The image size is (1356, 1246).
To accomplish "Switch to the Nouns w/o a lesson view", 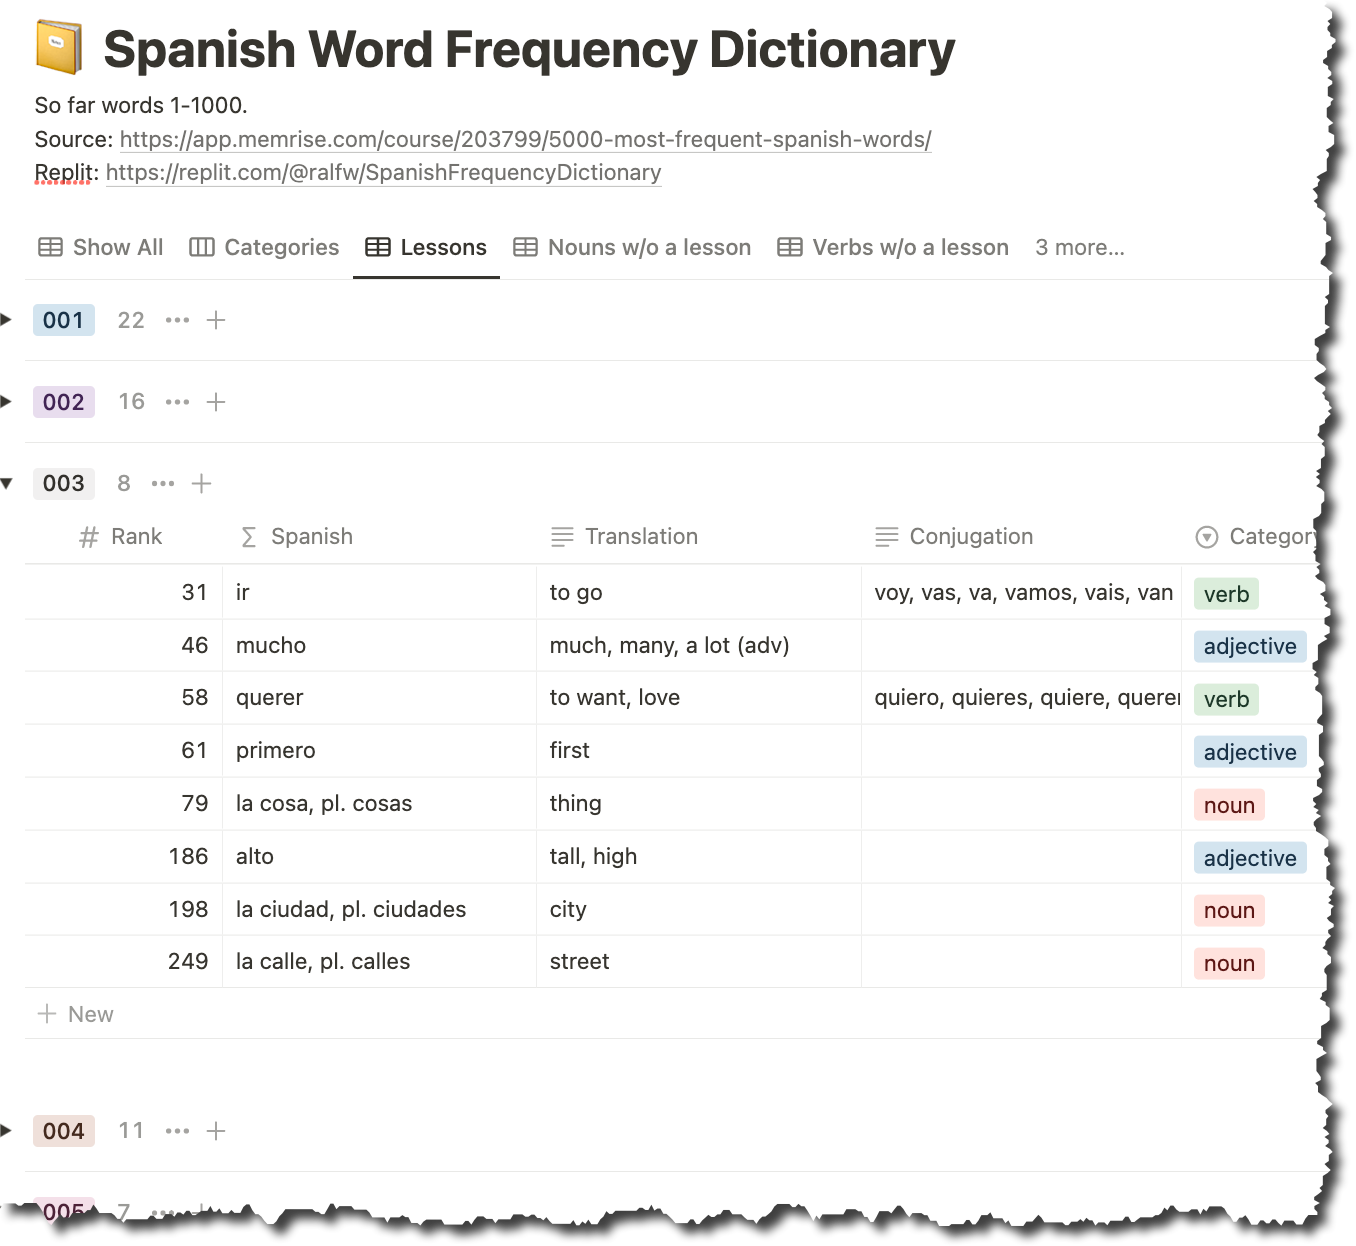I will (x=649, y=247).
